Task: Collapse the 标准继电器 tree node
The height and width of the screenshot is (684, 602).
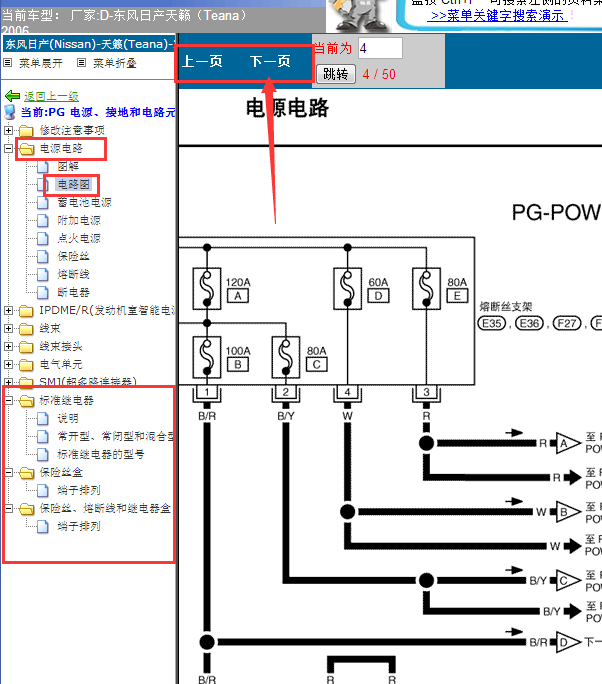Action: [x=8, y=400]
